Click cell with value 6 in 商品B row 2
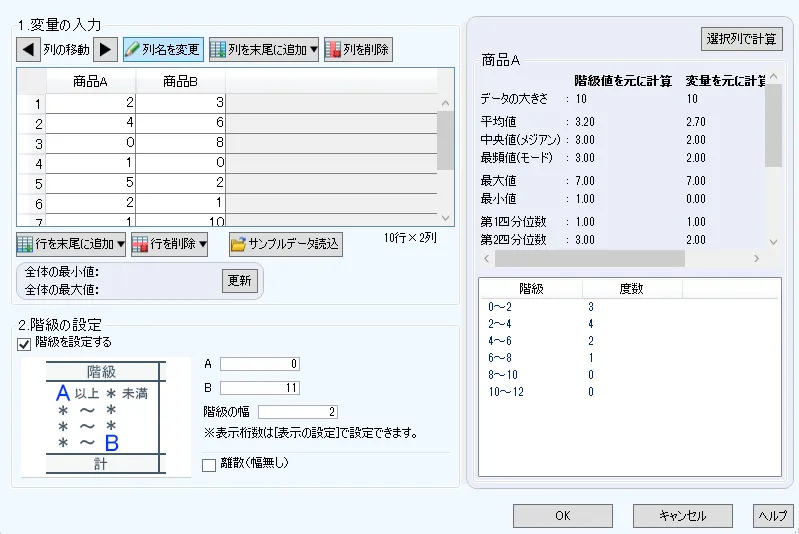The image size is (799, 534). (180, 123)
